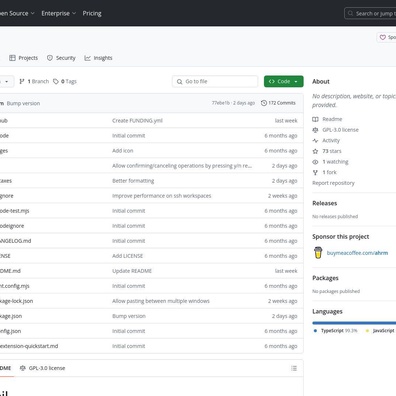Click the 1 fork icon
This screenshot has height=396, width=396.
coord(315,173)
